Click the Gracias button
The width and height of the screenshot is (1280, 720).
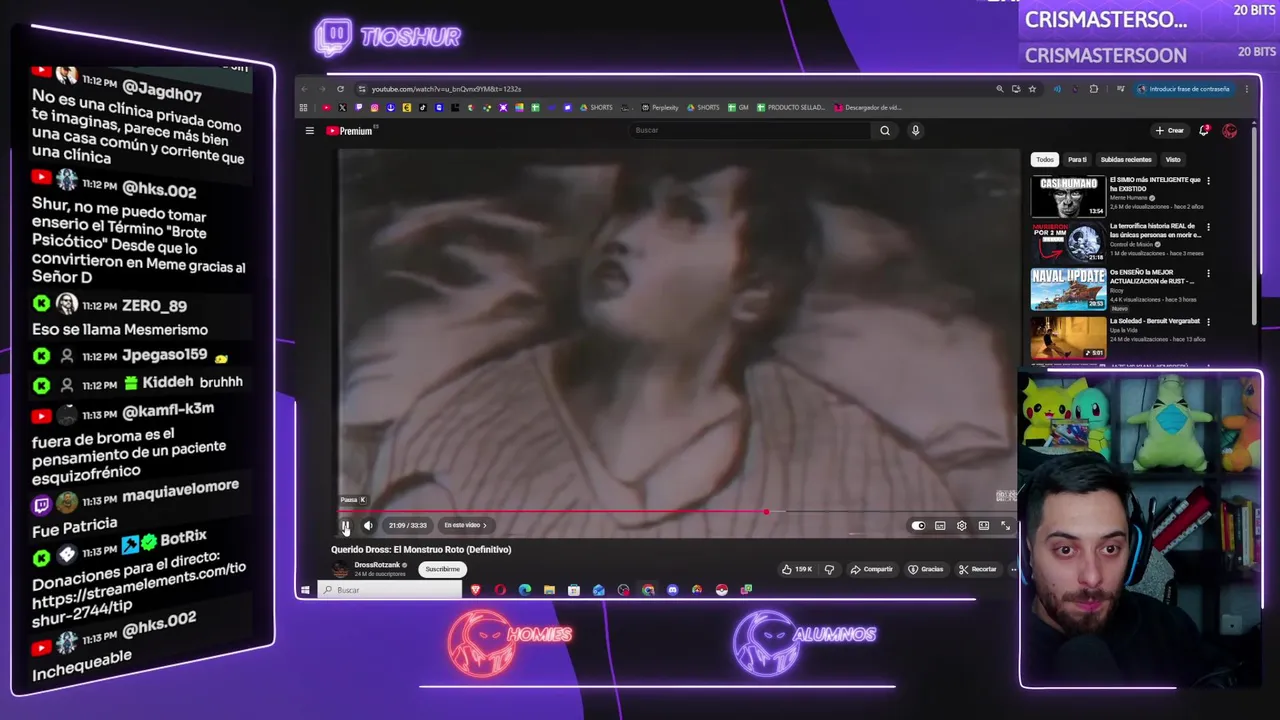(x=926, y=569)
